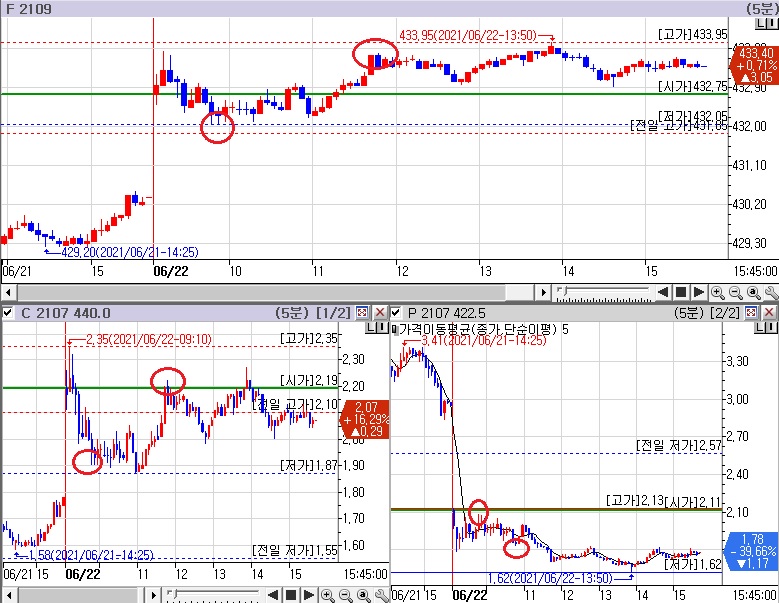Click right arrow of F 2109 chart scrollbar

[543, 292]
